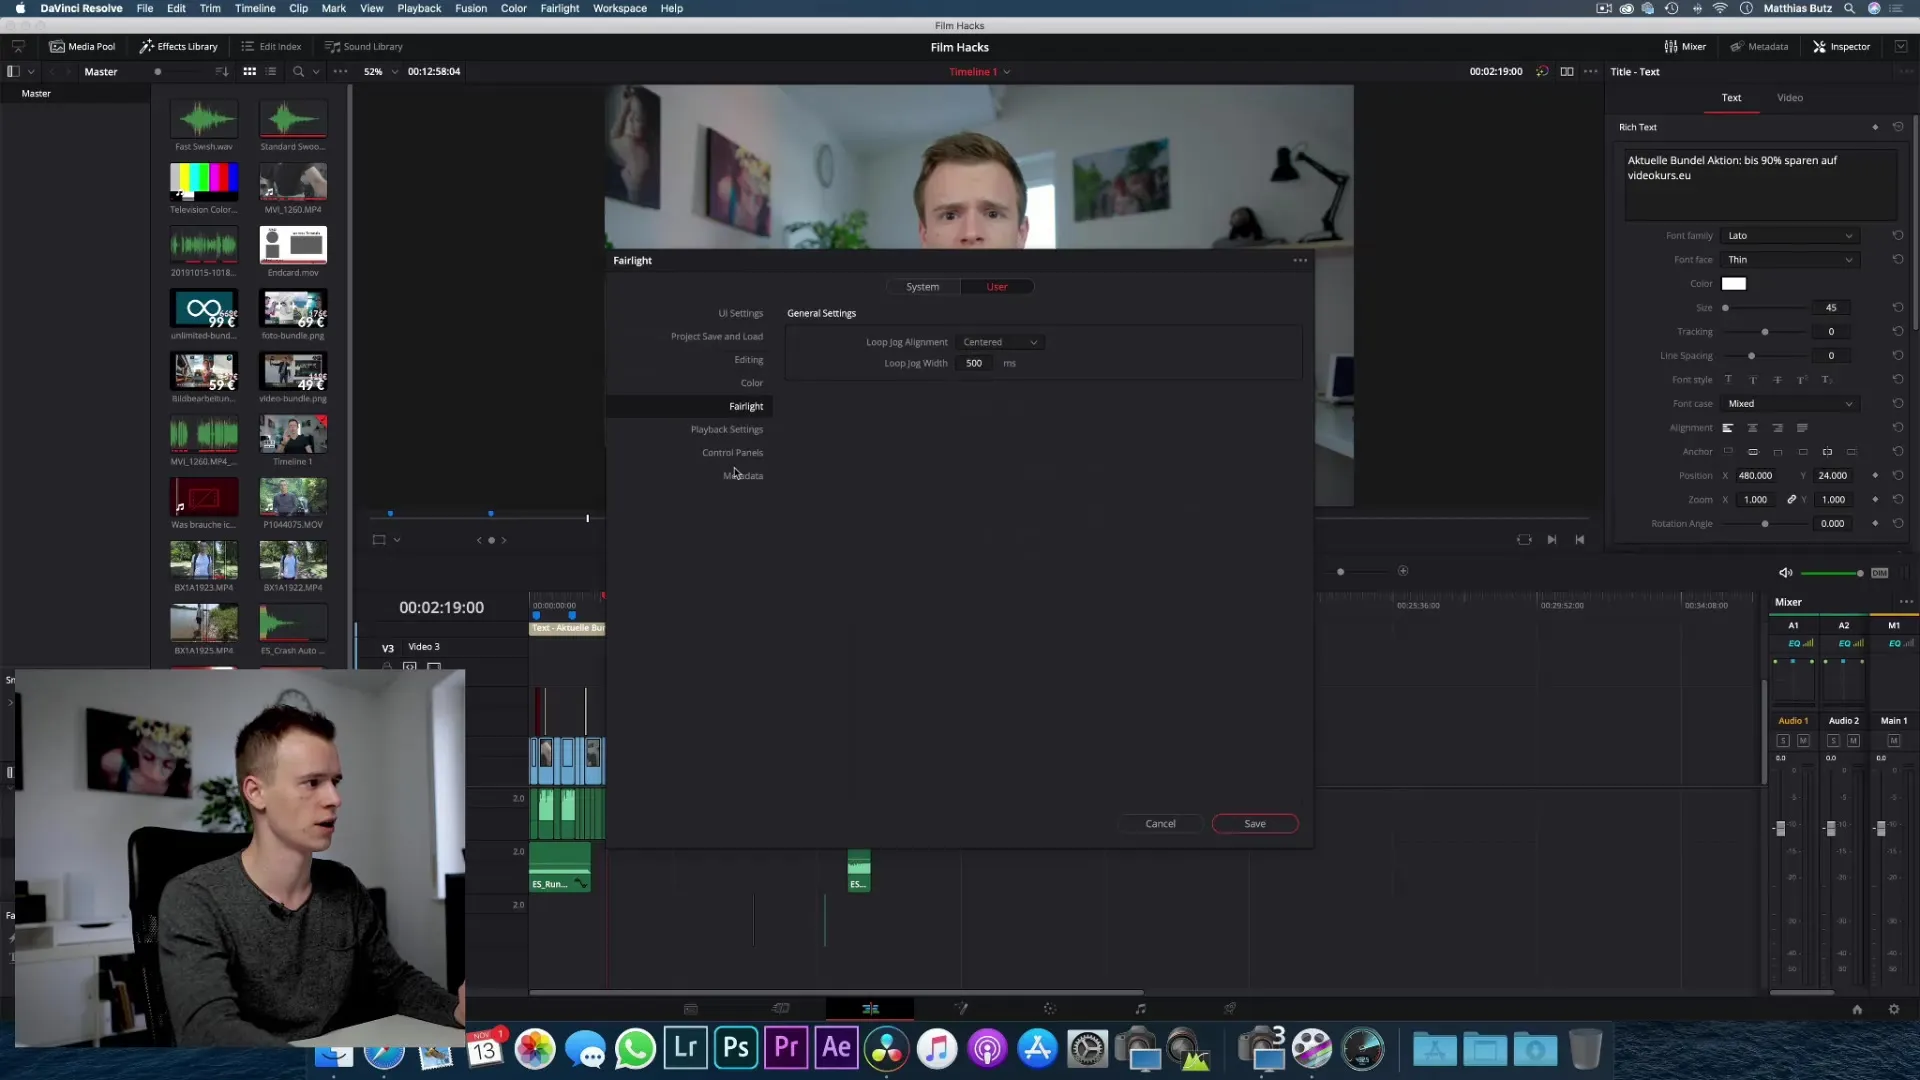Open the Media Pool panel
The height and width of the screenshot is (1080, 1920).
pyautogui.click(x=83, y=46)
